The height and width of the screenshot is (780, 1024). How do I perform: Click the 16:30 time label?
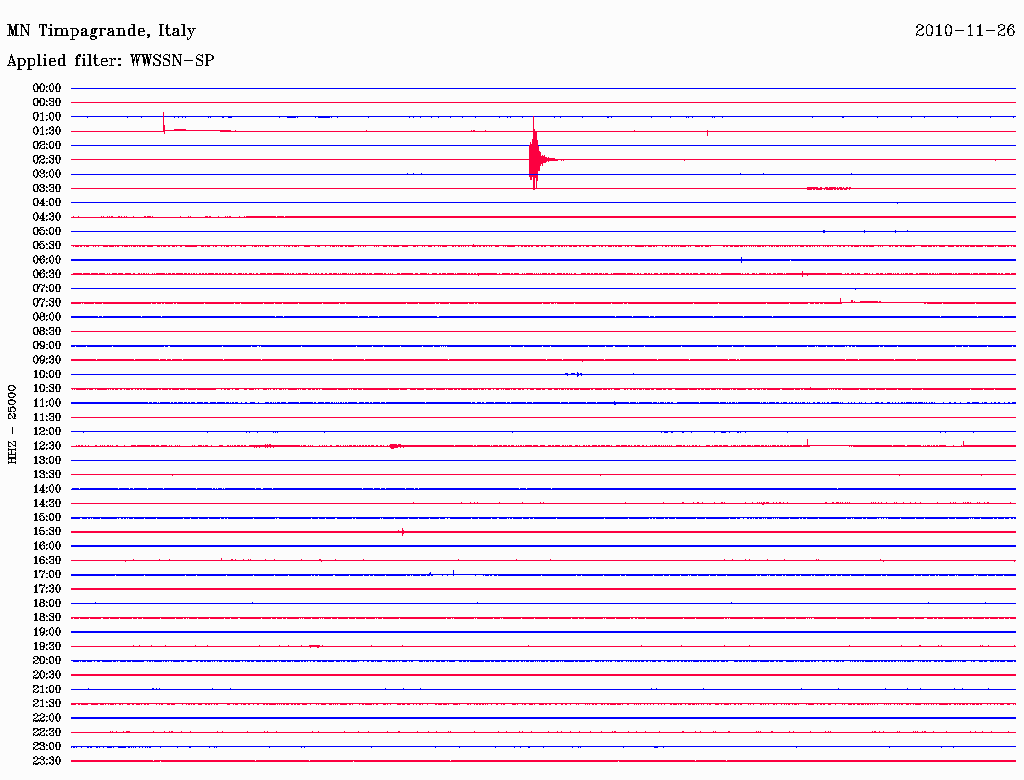(x=46, y=561)
